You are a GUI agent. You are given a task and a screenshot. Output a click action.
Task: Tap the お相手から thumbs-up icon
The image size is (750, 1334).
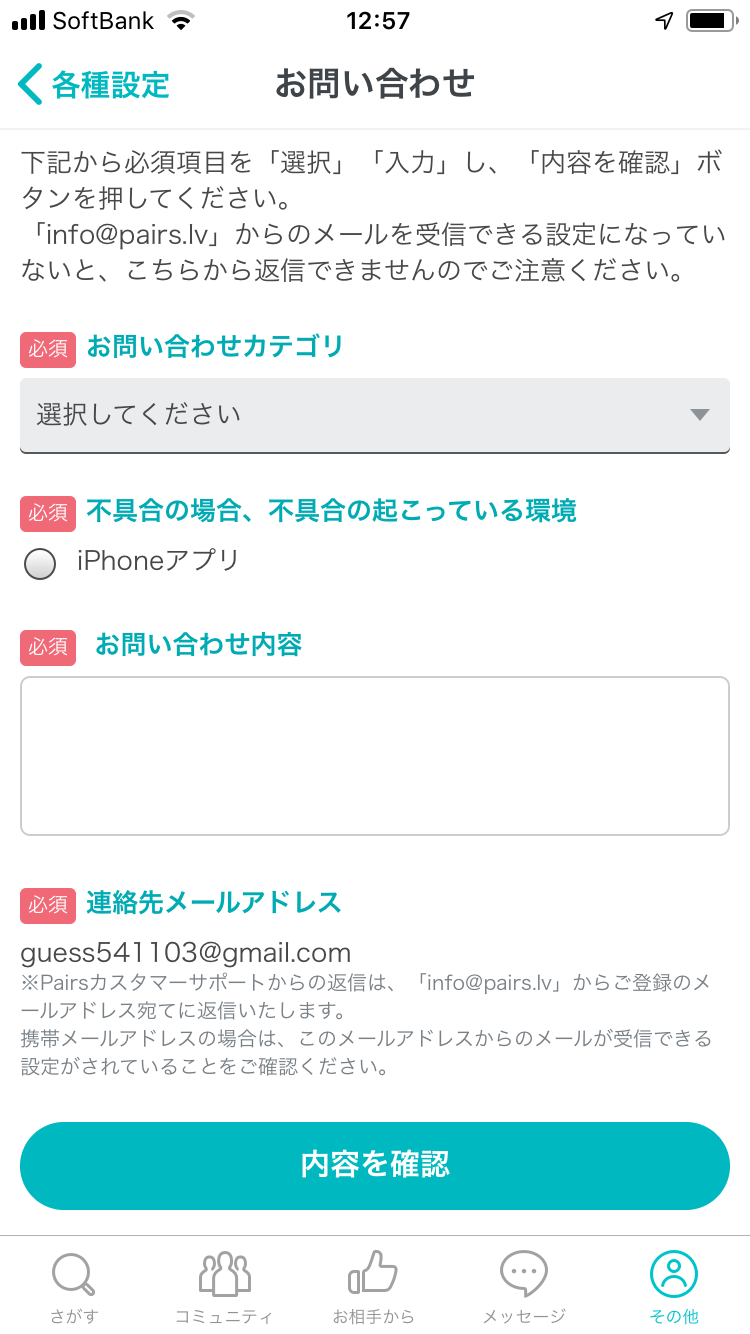pos(373,1273)
